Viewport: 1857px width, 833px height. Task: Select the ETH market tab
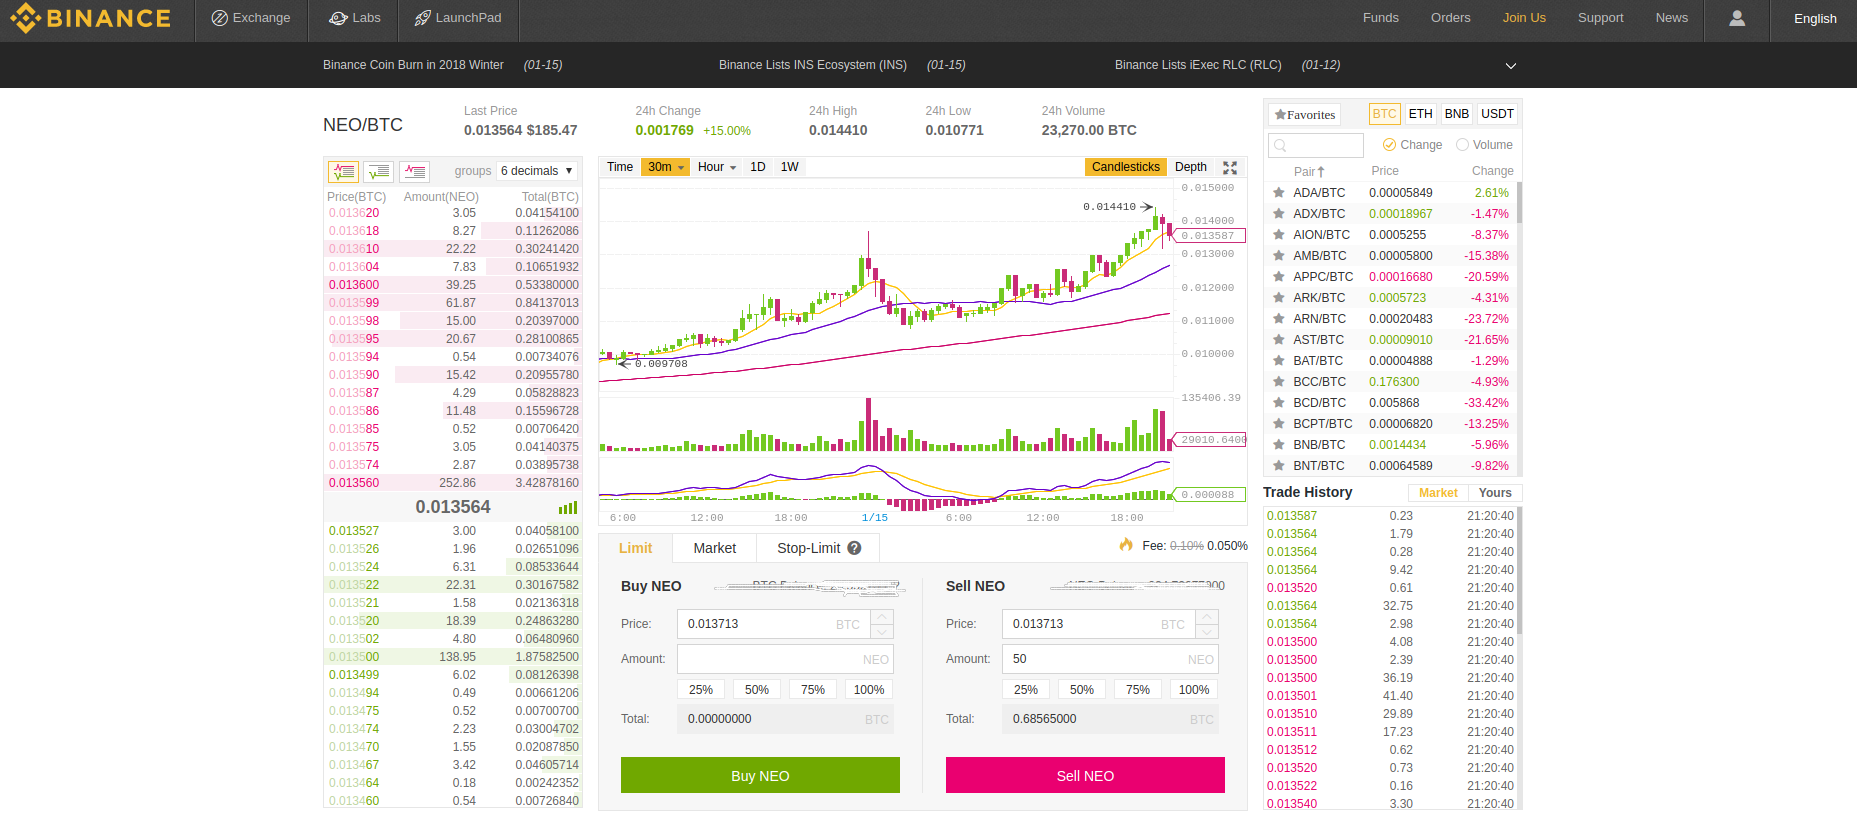point(1420,114)
